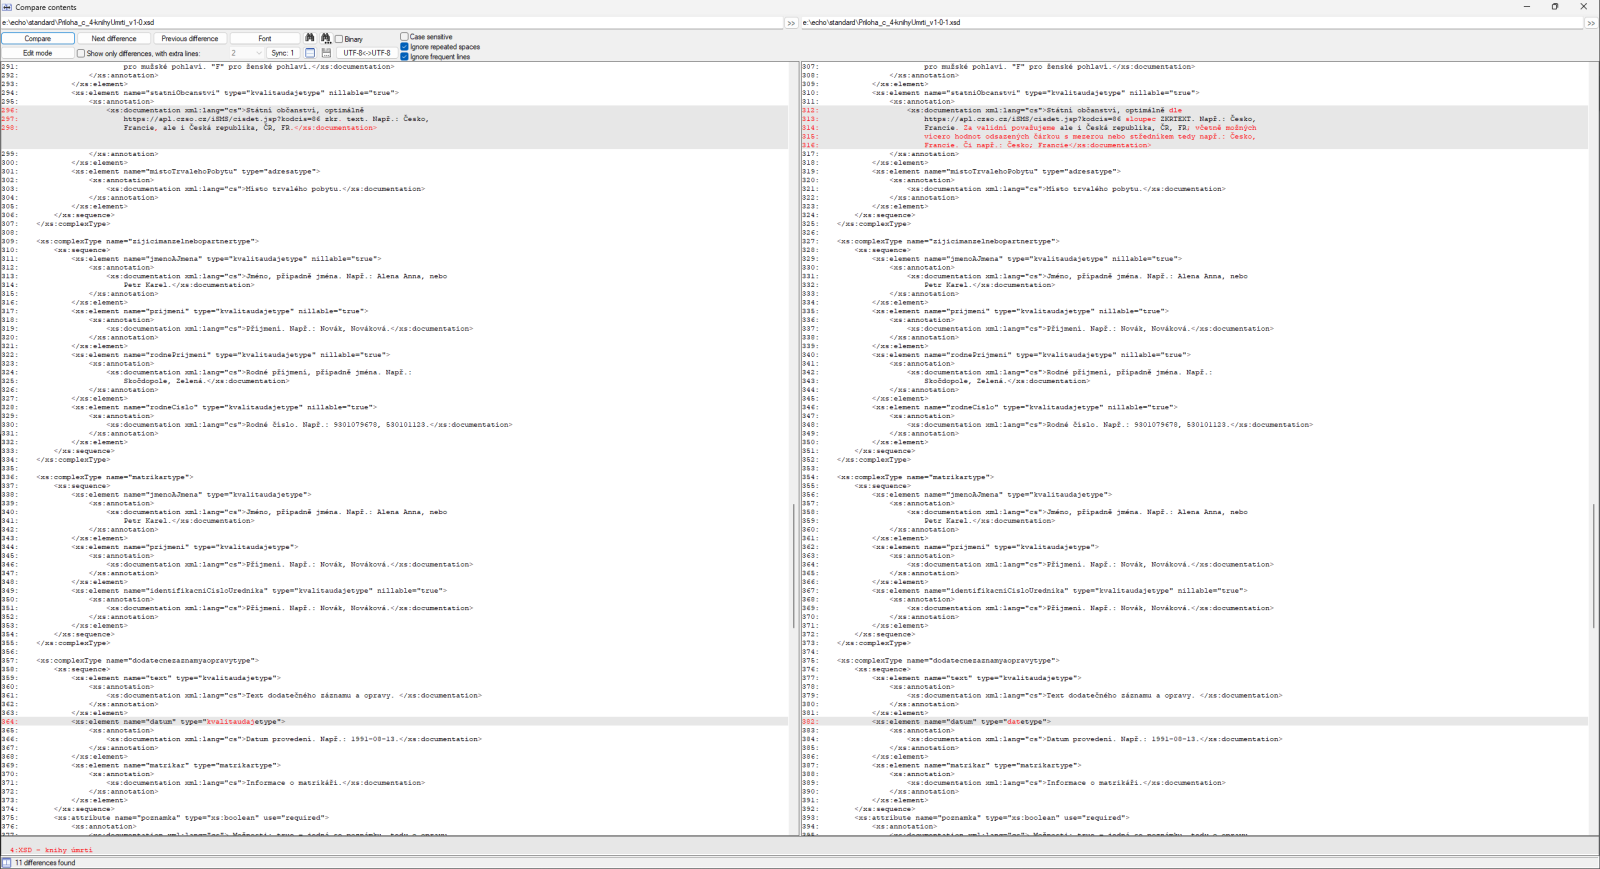Open the extra lines count dropdown
The width and height of the screenshot is (1600, 869).
click(247, 53)
